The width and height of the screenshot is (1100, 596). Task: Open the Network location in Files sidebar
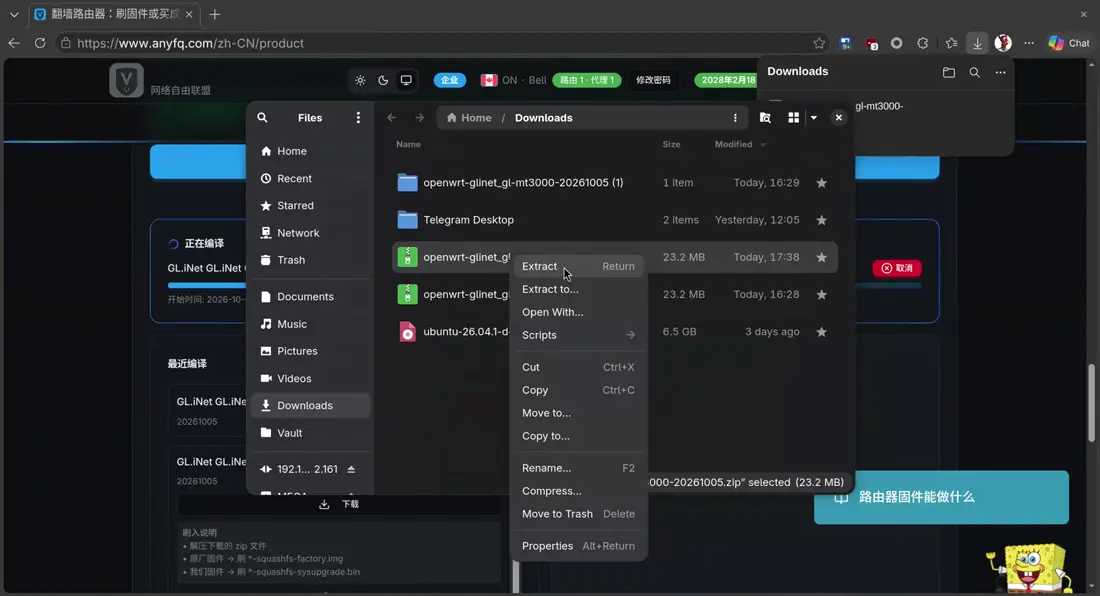pos(311,233)
